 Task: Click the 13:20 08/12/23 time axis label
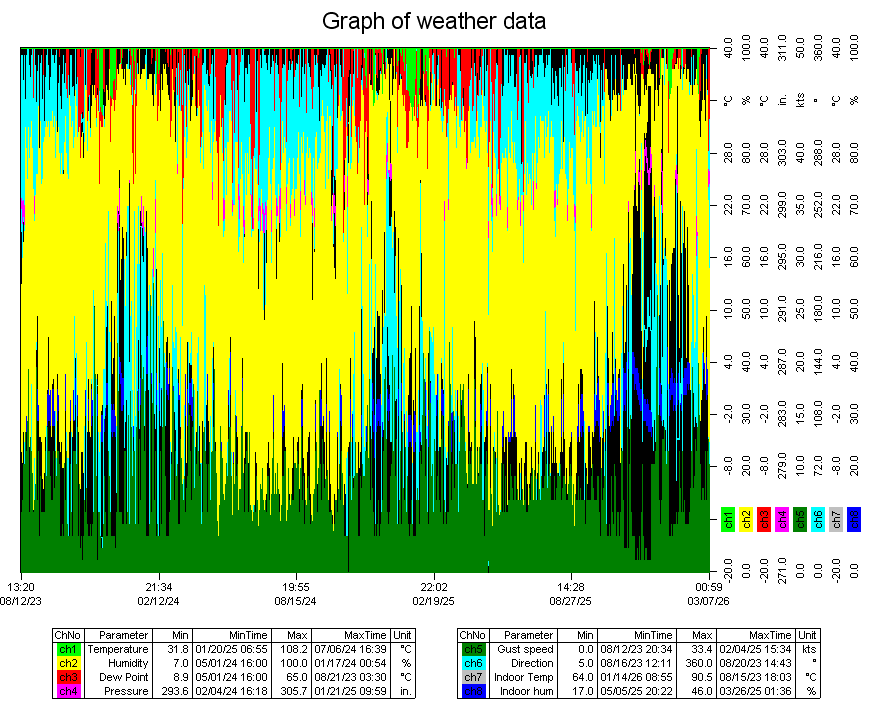21,594
